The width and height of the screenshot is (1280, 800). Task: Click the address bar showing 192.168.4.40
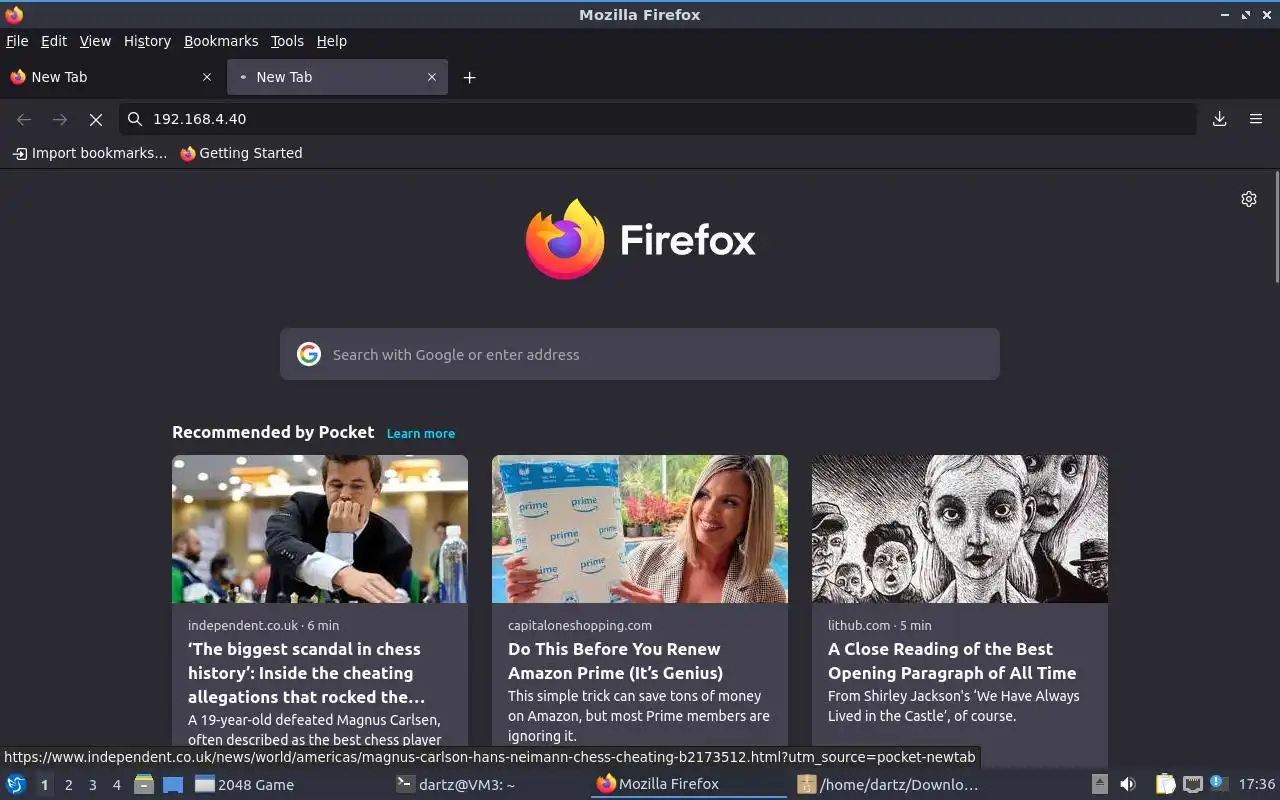point(658,119)
